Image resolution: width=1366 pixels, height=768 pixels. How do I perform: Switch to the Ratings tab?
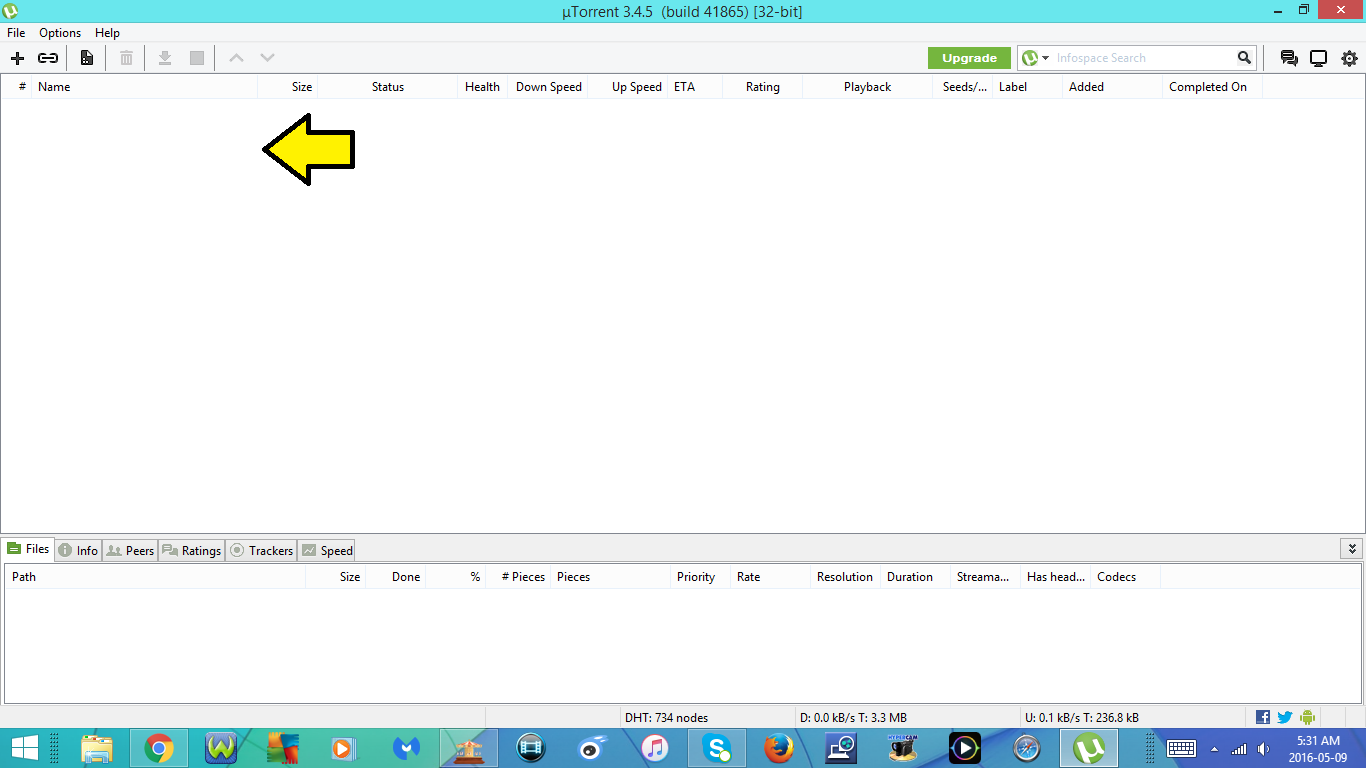(x=191, y=550)
